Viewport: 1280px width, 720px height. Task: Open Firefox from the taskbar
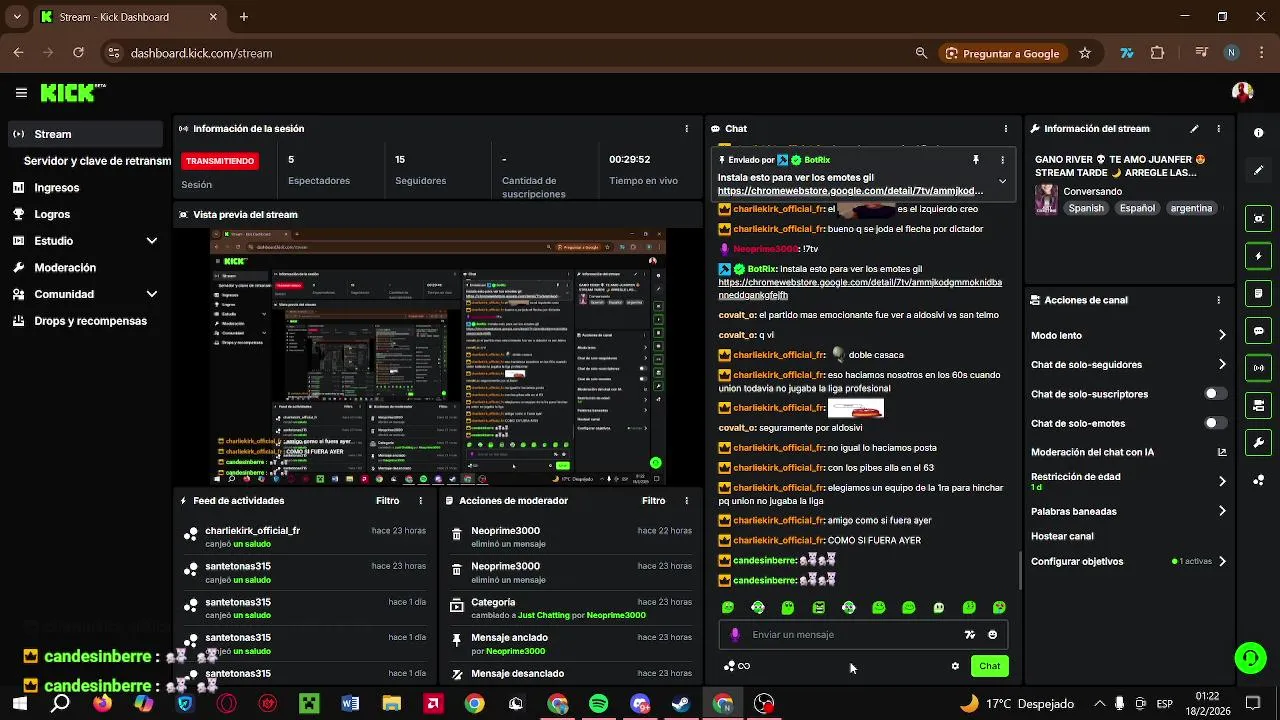(102, 704)
